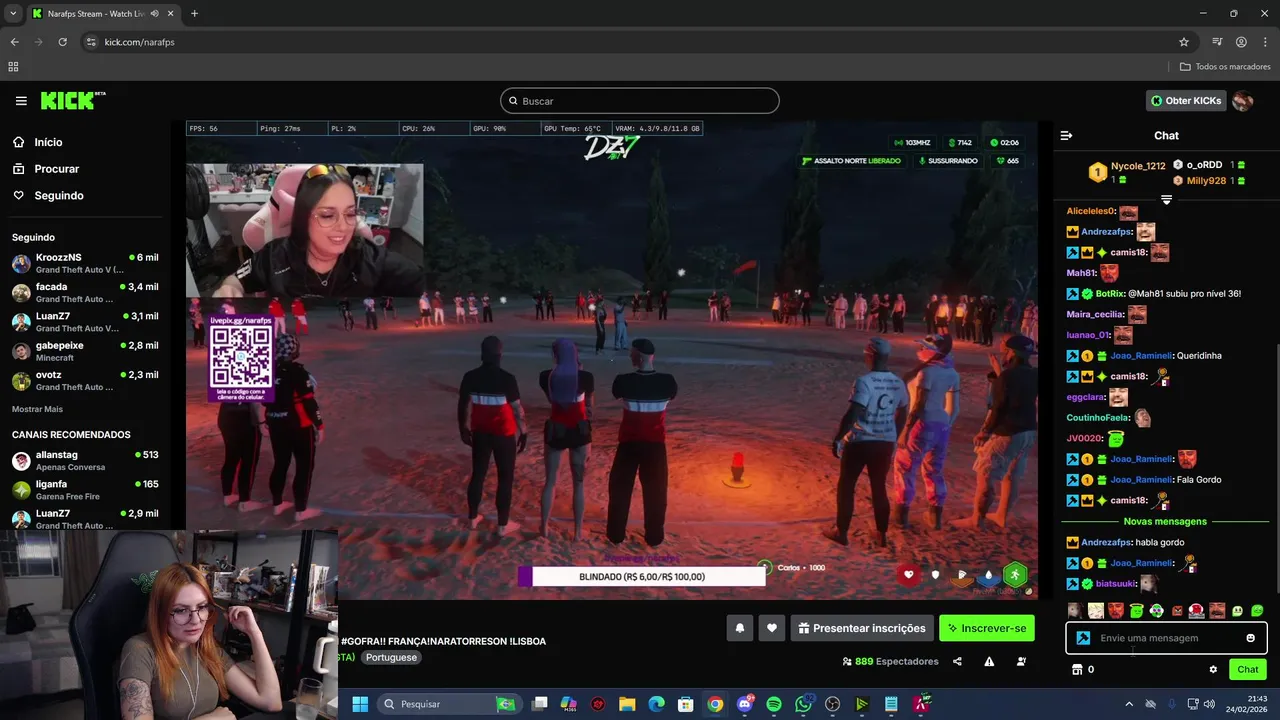Open the KroozzNS followed channel
The width and height of the screenshot is (1280, 720).
(86, 263)
